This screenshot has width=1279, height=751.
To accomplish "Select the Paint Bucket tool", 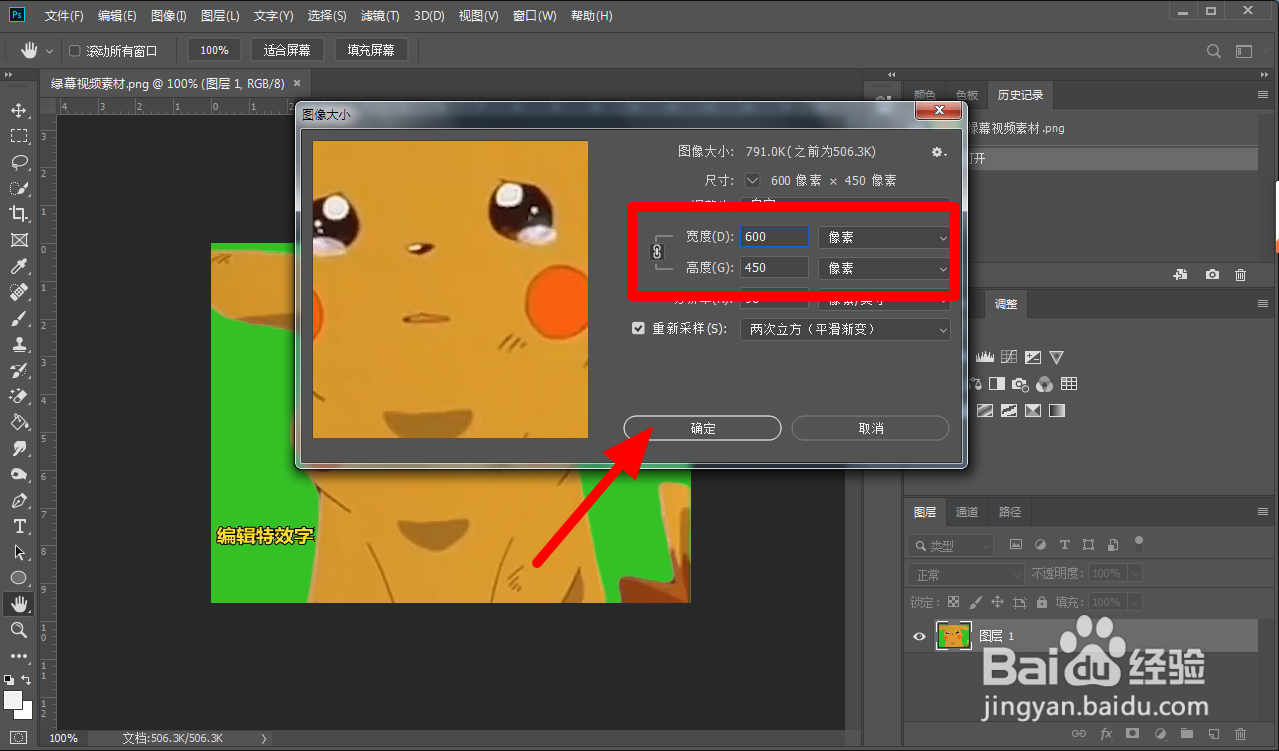I will tap(19, 422).
